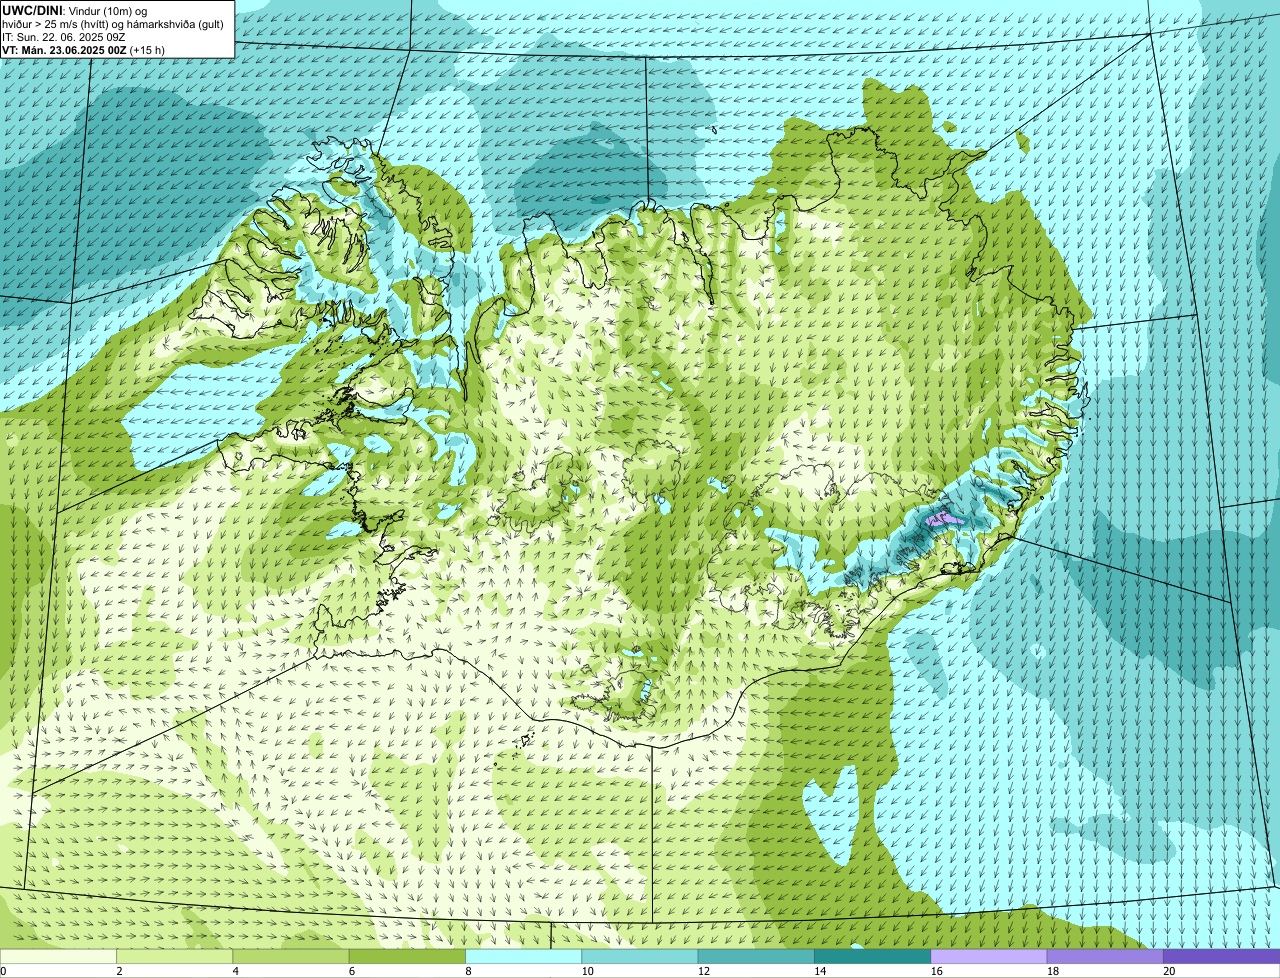The height and width of the screenshot is (978, 1280).
Task: Click the light yellow-green 2–4 m/s legend swatch
Action: coord(174,956)
